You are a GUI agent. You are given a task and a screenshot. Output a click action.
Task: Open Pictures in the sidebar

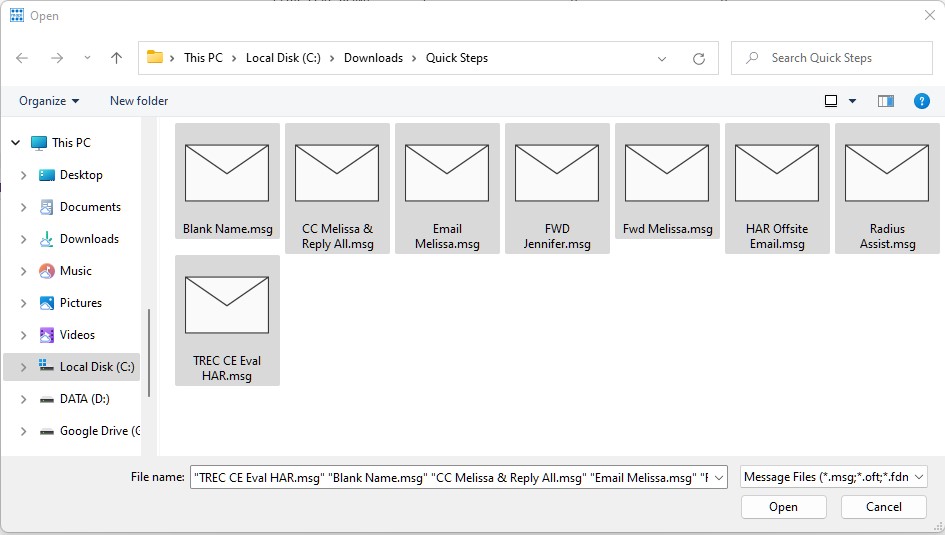(x=80, y=302)
